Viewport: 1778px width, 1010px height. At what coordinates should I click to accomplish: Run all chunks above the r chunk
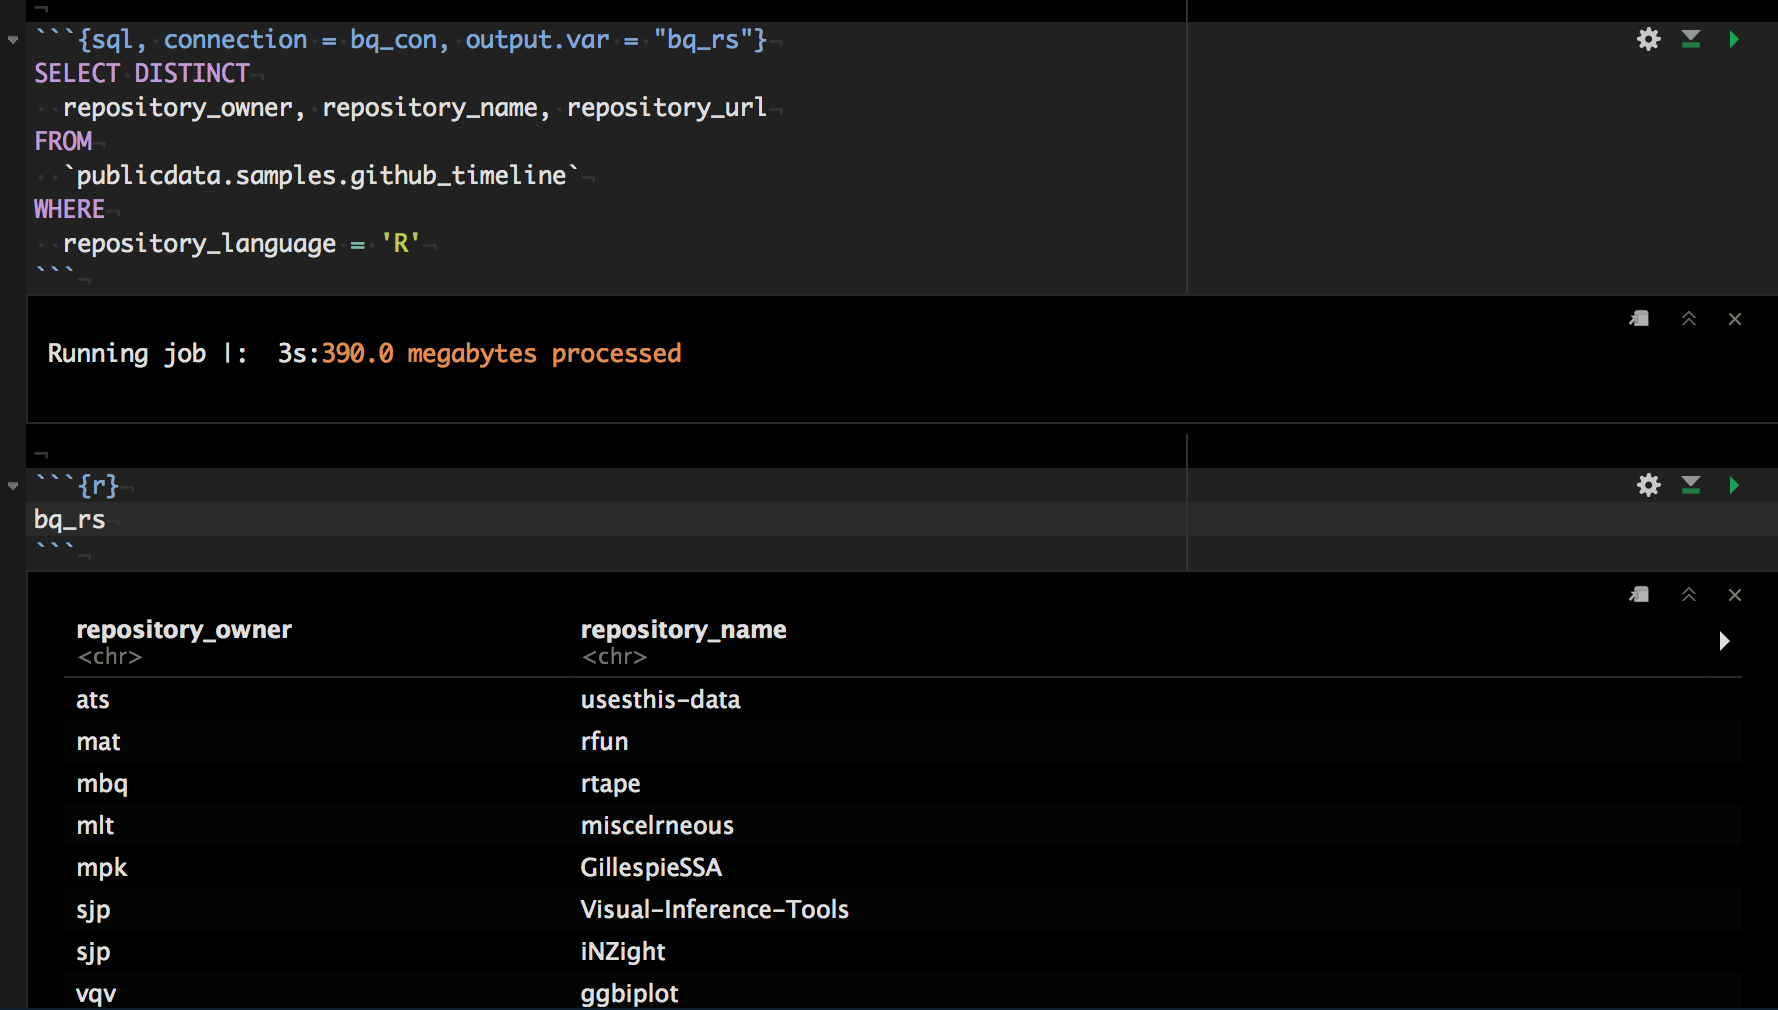coord(1691,485)
